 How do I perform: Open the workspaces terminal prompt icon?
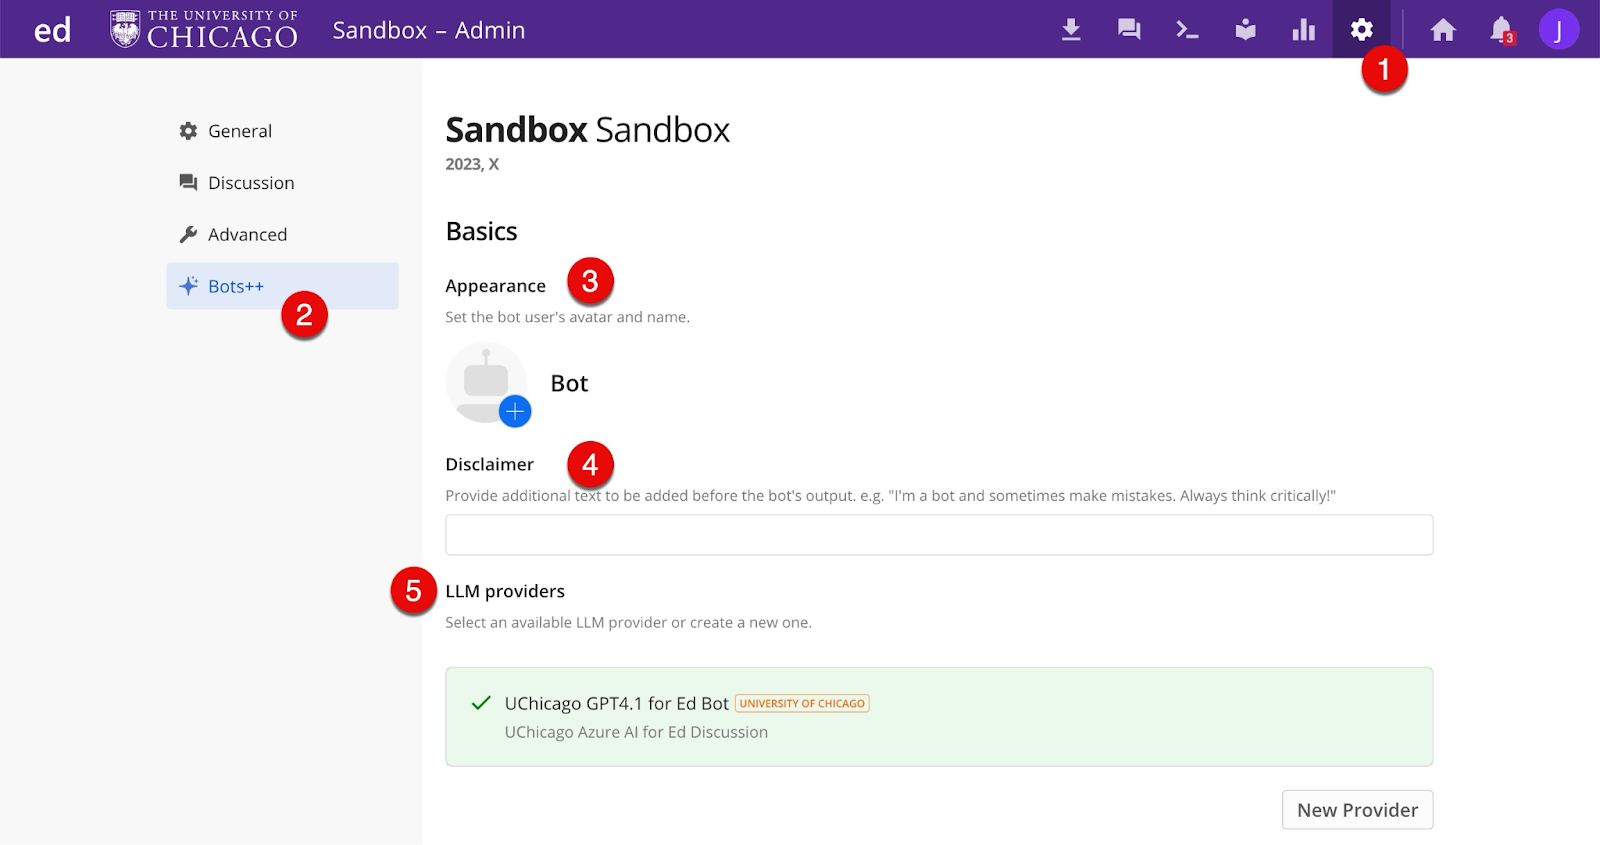(1187, 30)
